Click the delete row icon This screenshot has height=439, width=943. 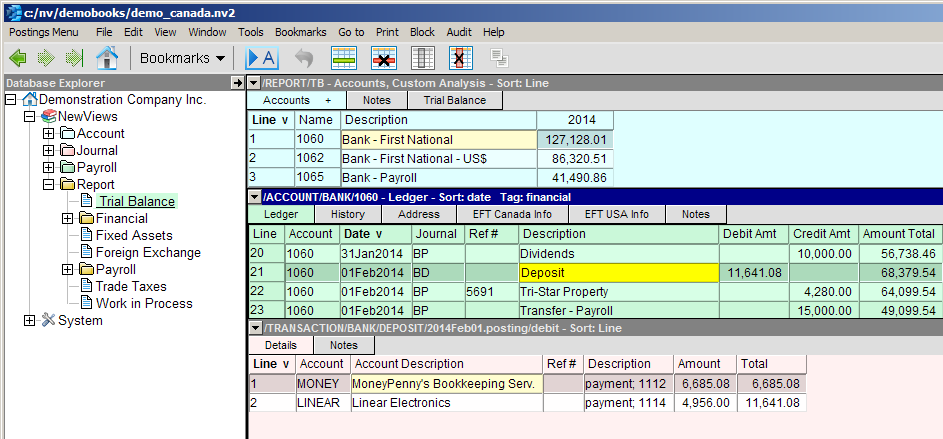coord(384,58)
